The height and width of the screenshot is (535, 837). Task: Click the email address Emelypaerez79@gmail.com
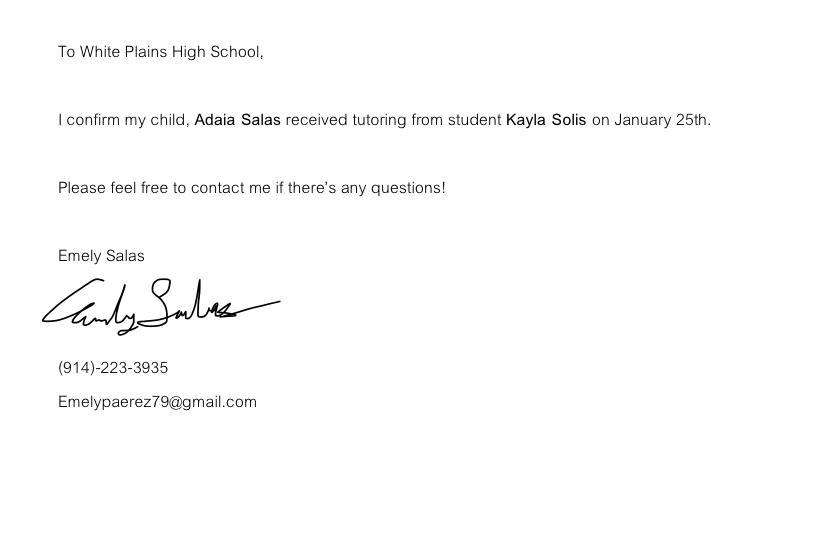pyautogui.click(x=157, y=402)
